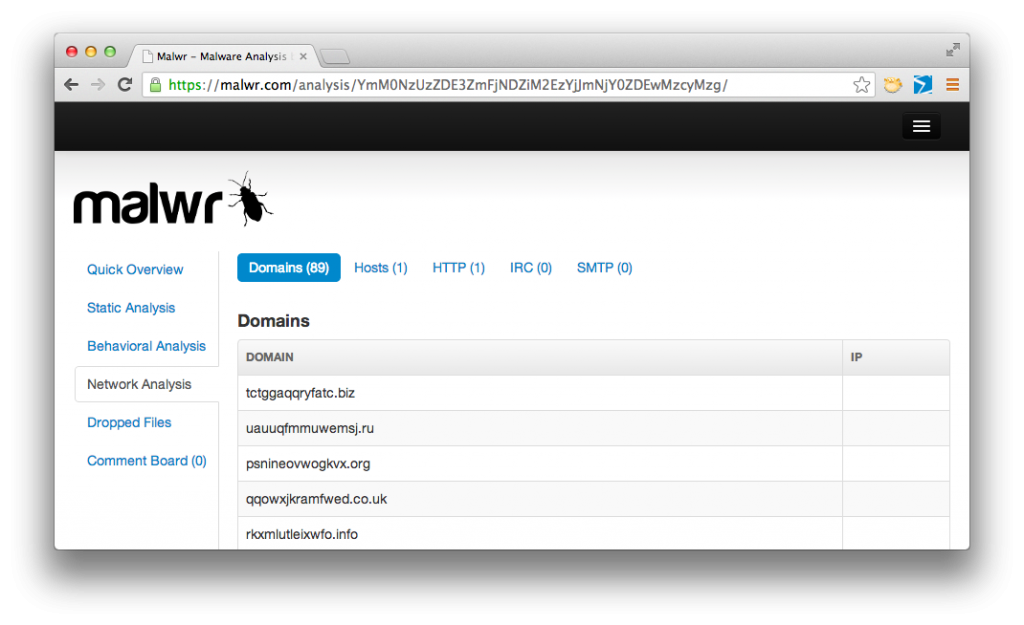Viewport: 1024px width, 625px height.
Task: Minimize the window with the yellow button
Action: click(91, 52)
